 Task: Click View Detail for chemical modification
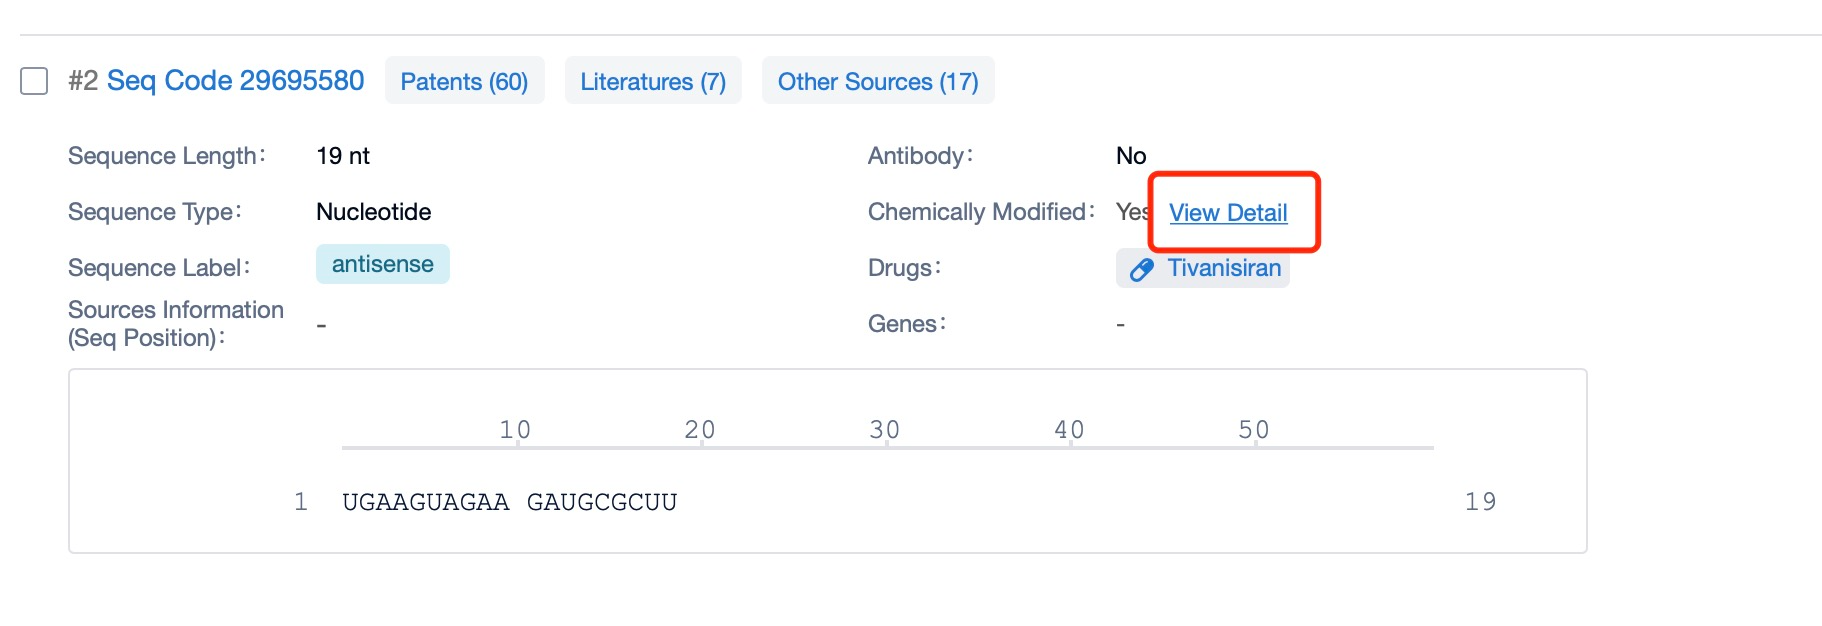point(1228,213)
